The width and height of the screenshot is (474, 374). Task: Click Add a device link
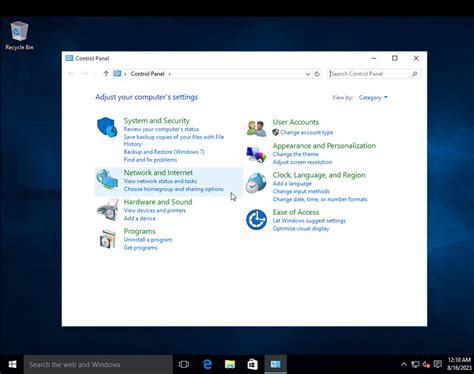[139, 218]
